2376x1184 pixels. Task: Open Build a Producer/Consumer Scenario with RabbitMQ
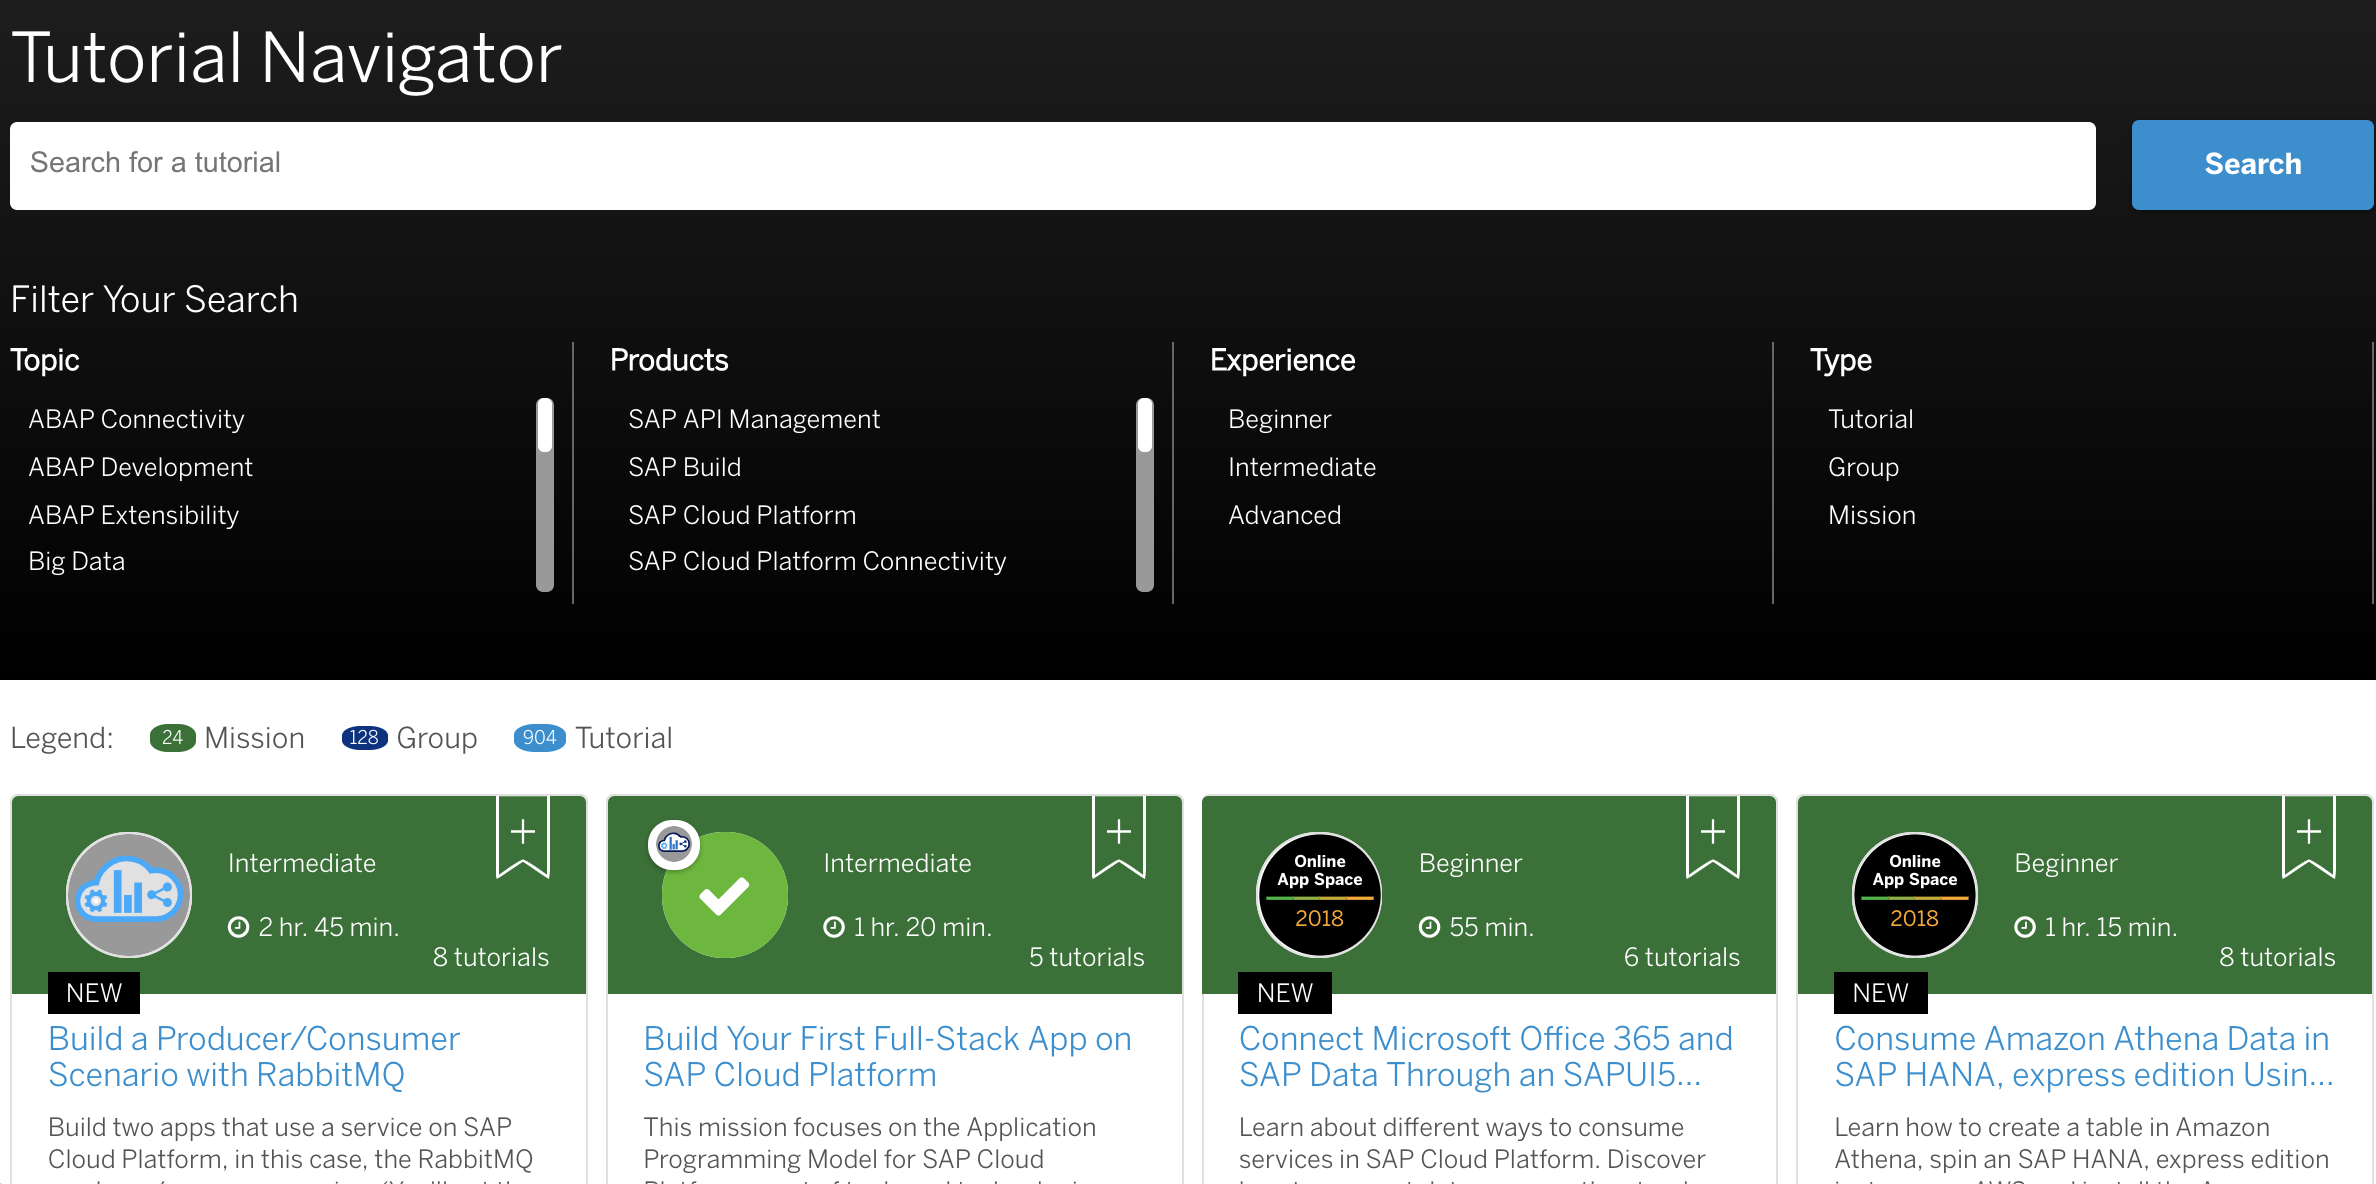(254, 1056)
